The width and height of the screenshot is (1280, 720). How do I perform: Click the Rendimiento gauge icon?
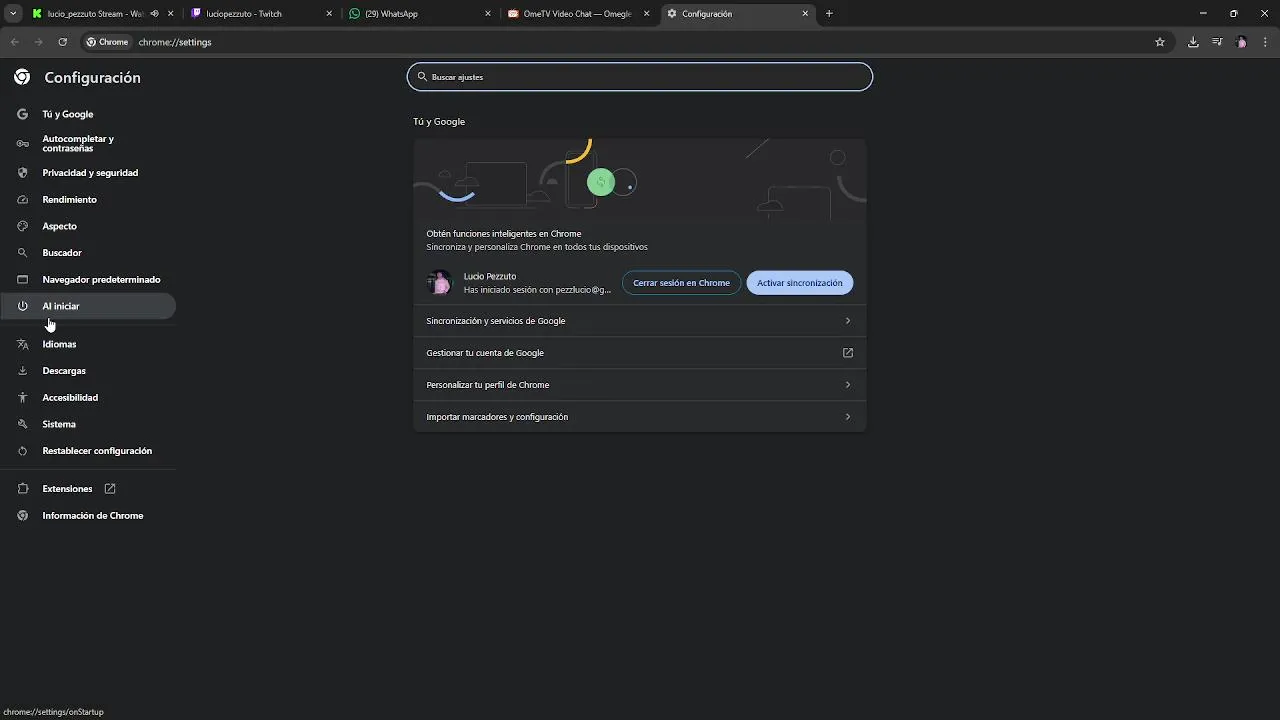tap(22, 200)
